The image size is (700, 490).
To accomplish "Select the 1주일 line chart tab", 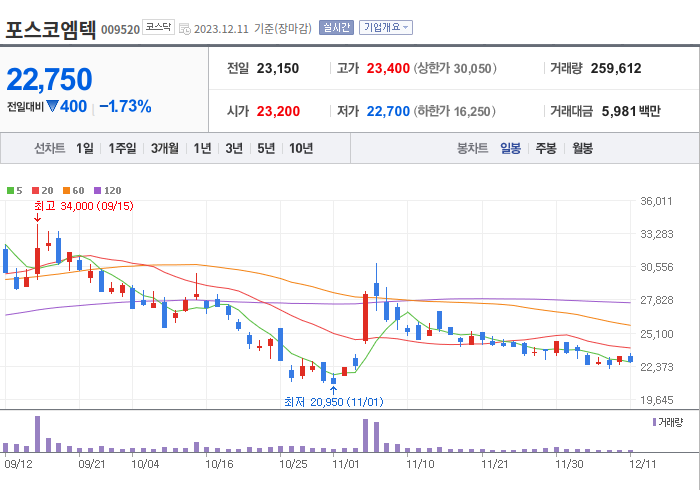I will [122, 148].
